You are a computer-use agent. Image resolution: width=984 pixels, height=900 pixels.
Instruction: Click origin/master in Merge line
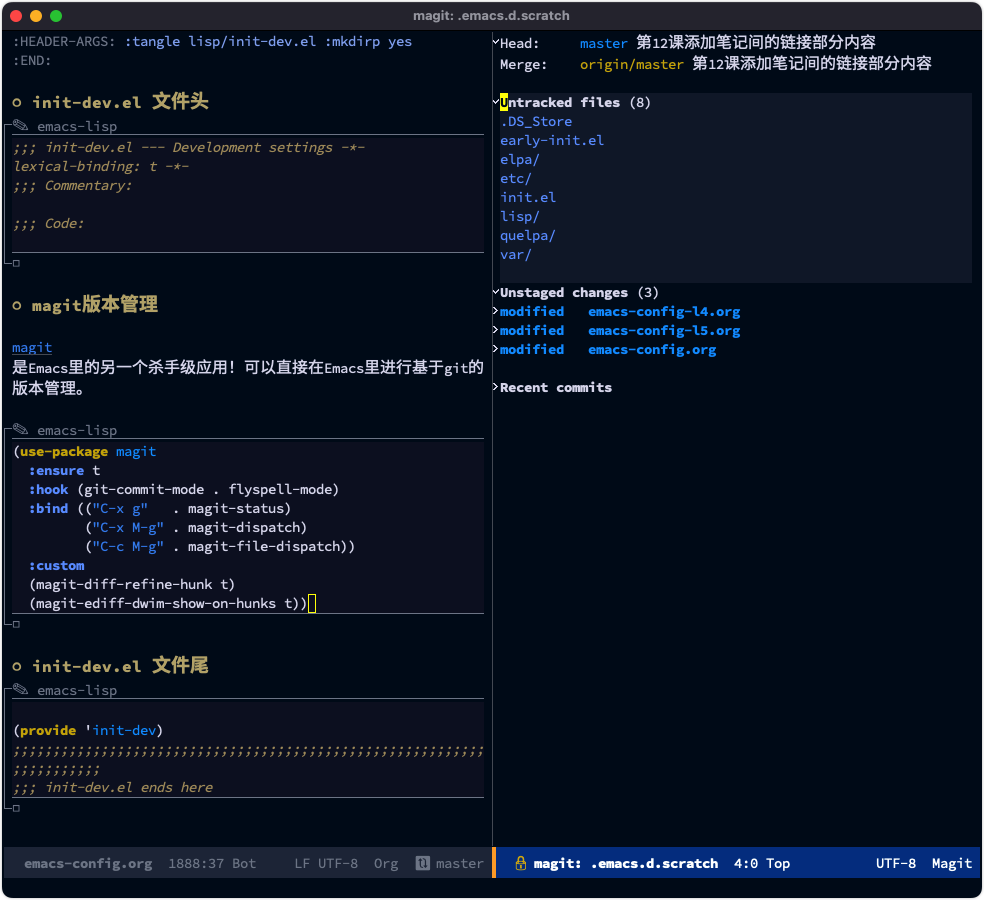coord(631,64)
